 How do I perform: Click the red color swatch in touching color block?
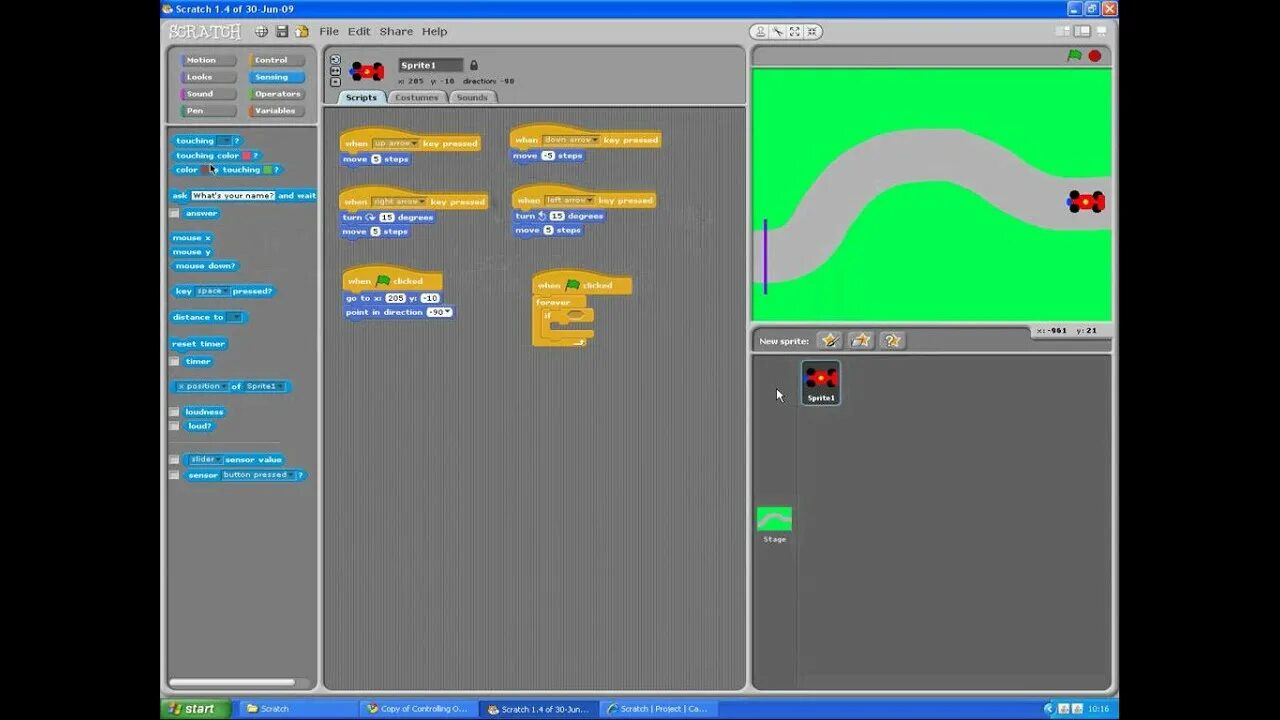[x=246, y=156]
